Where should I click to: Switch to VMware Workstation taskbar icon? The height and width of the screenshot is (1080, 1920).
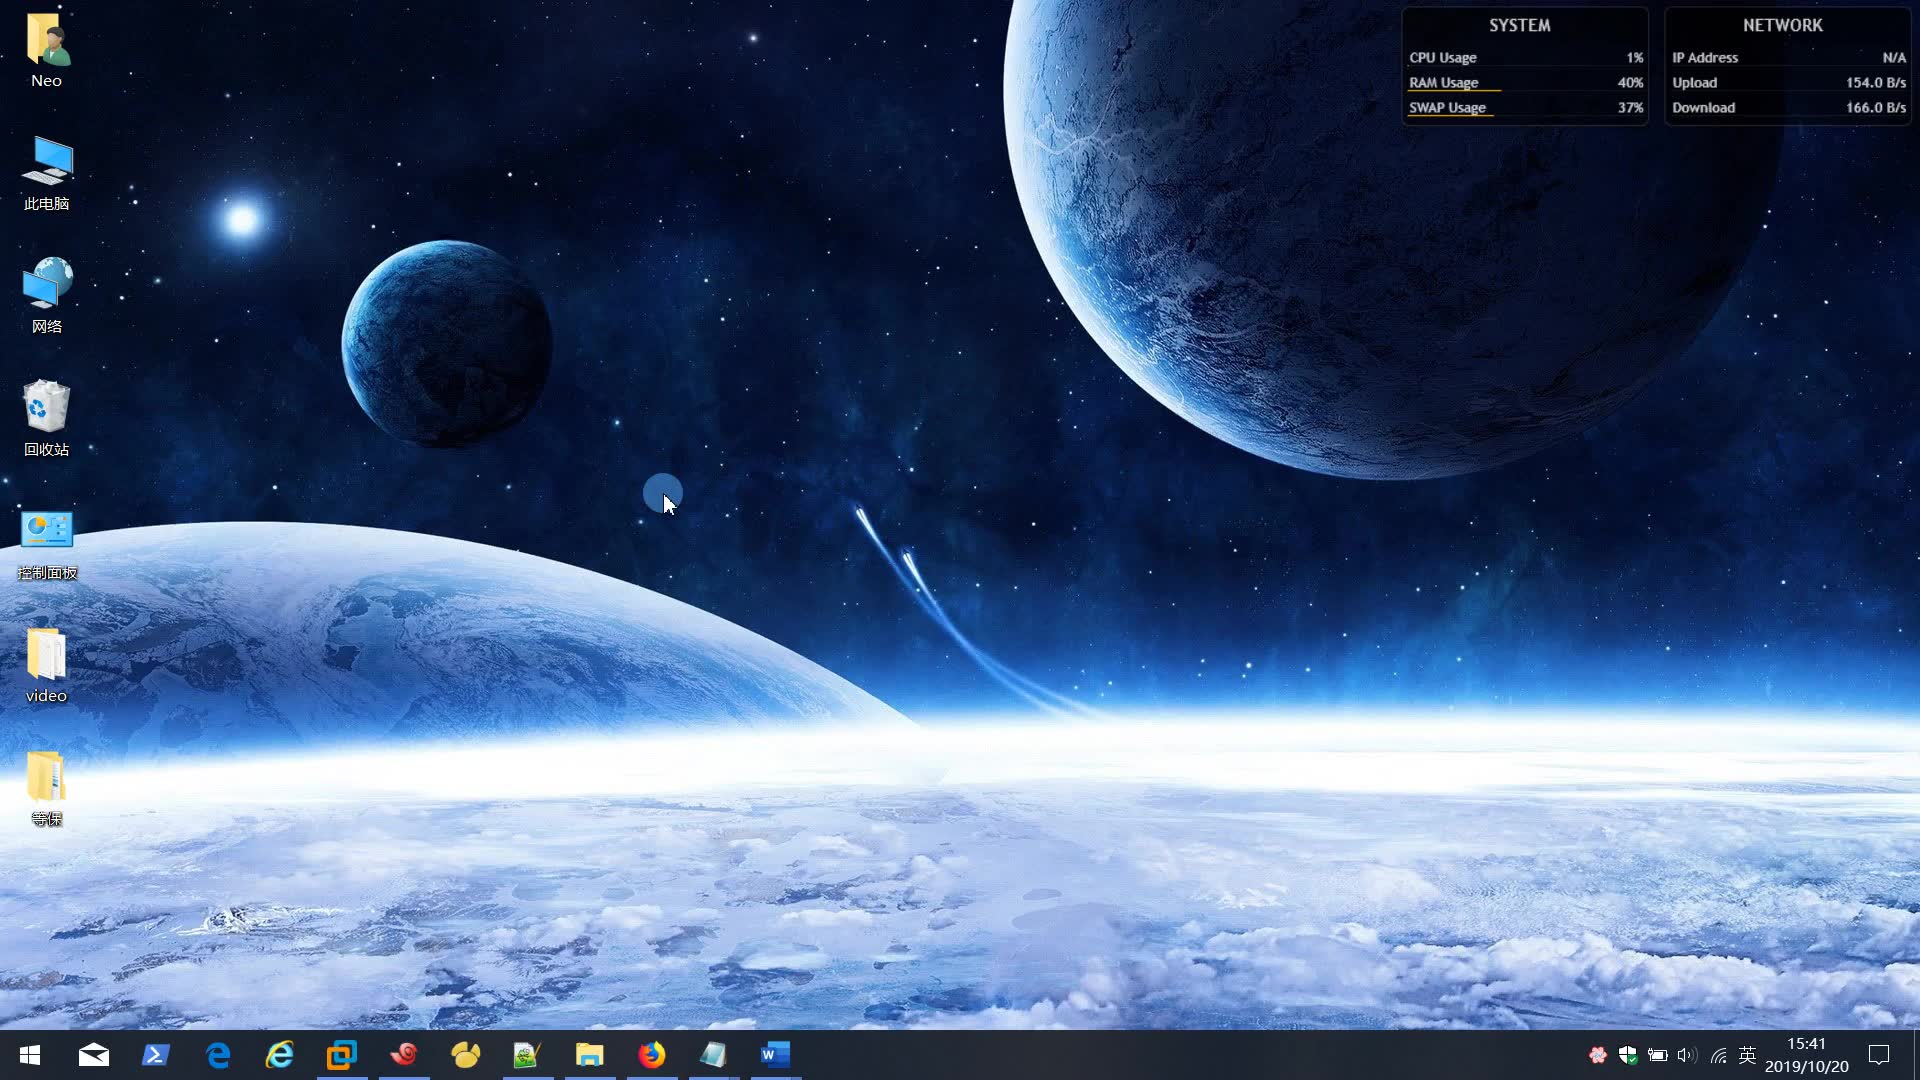point(342,1055)
